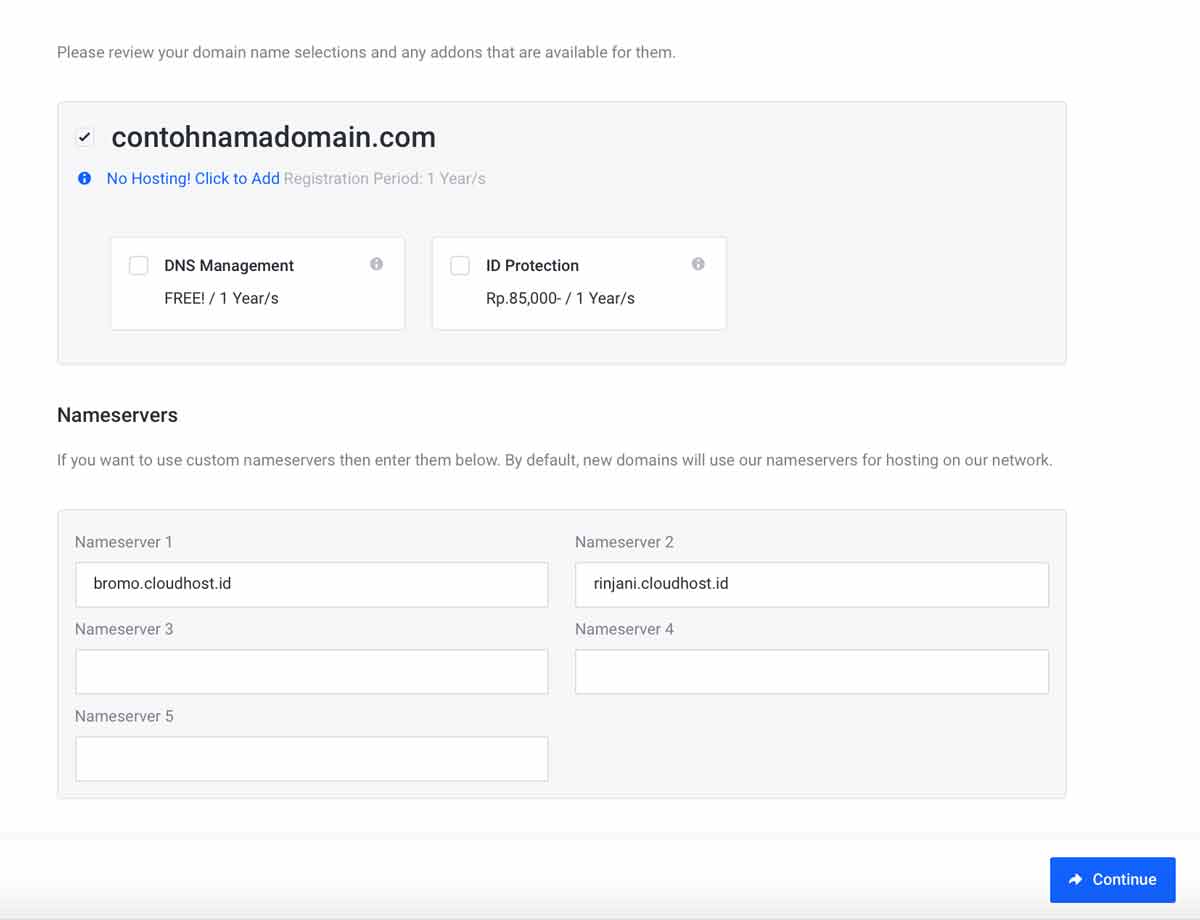Click the custom nameservers description paragraph
The height and width of the screenshot is (920, 1200).
tap(555, 461)
